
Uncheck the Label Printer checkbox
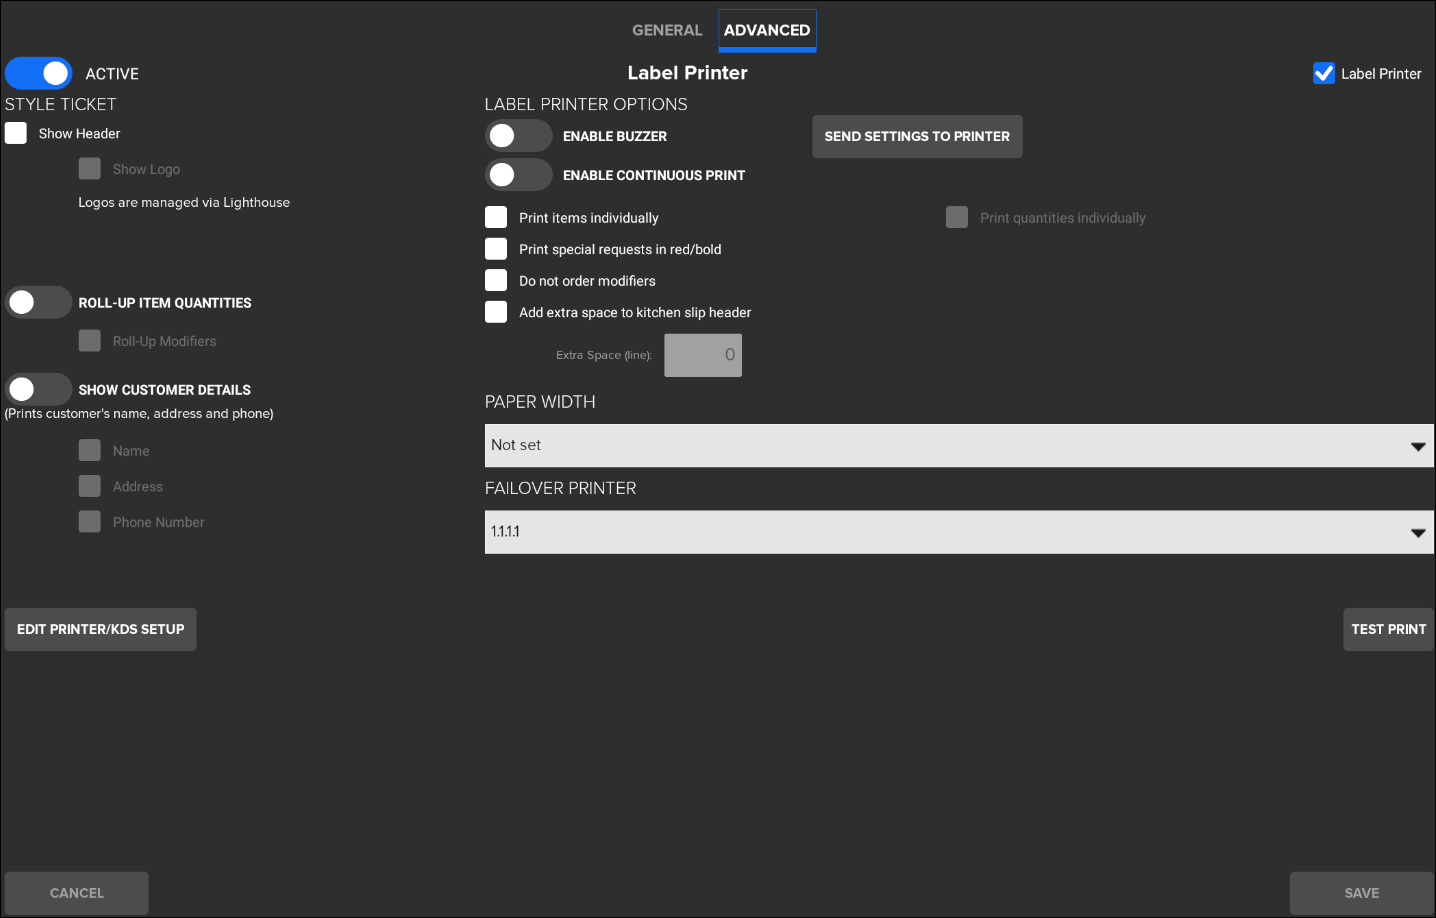1324,73
